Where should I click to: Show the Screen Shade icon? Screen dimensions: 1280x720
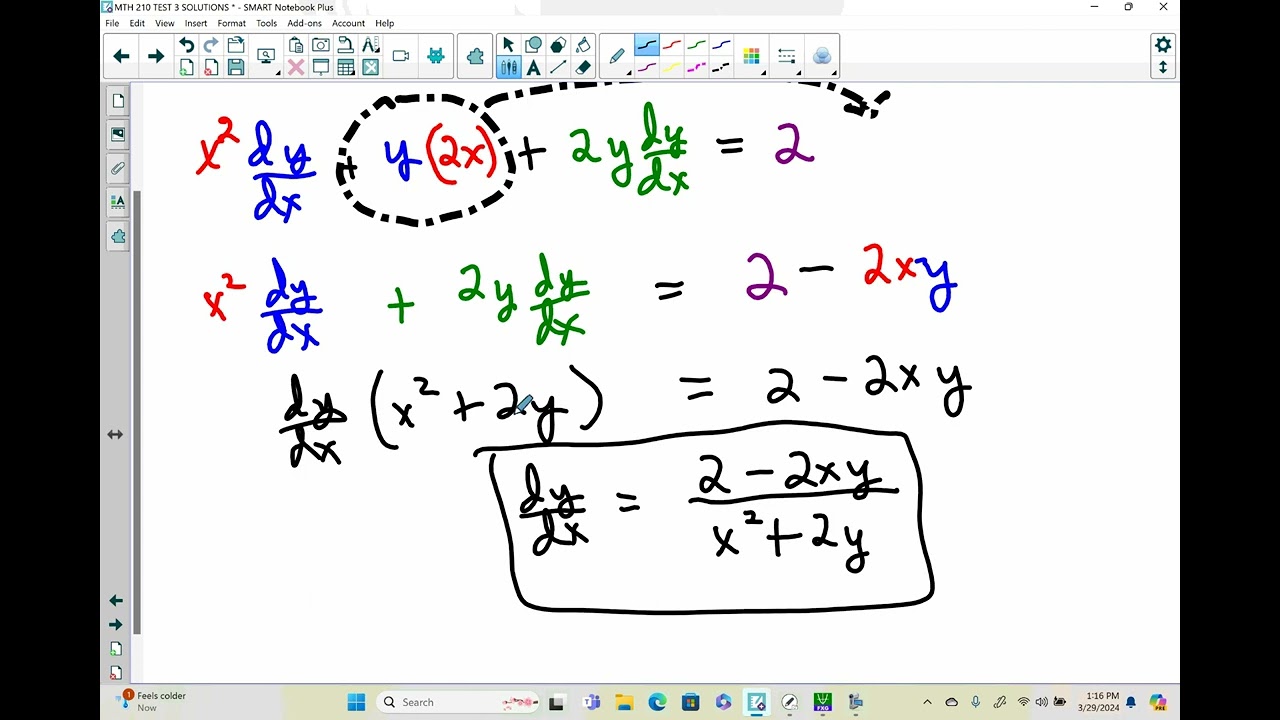(321, 67)
